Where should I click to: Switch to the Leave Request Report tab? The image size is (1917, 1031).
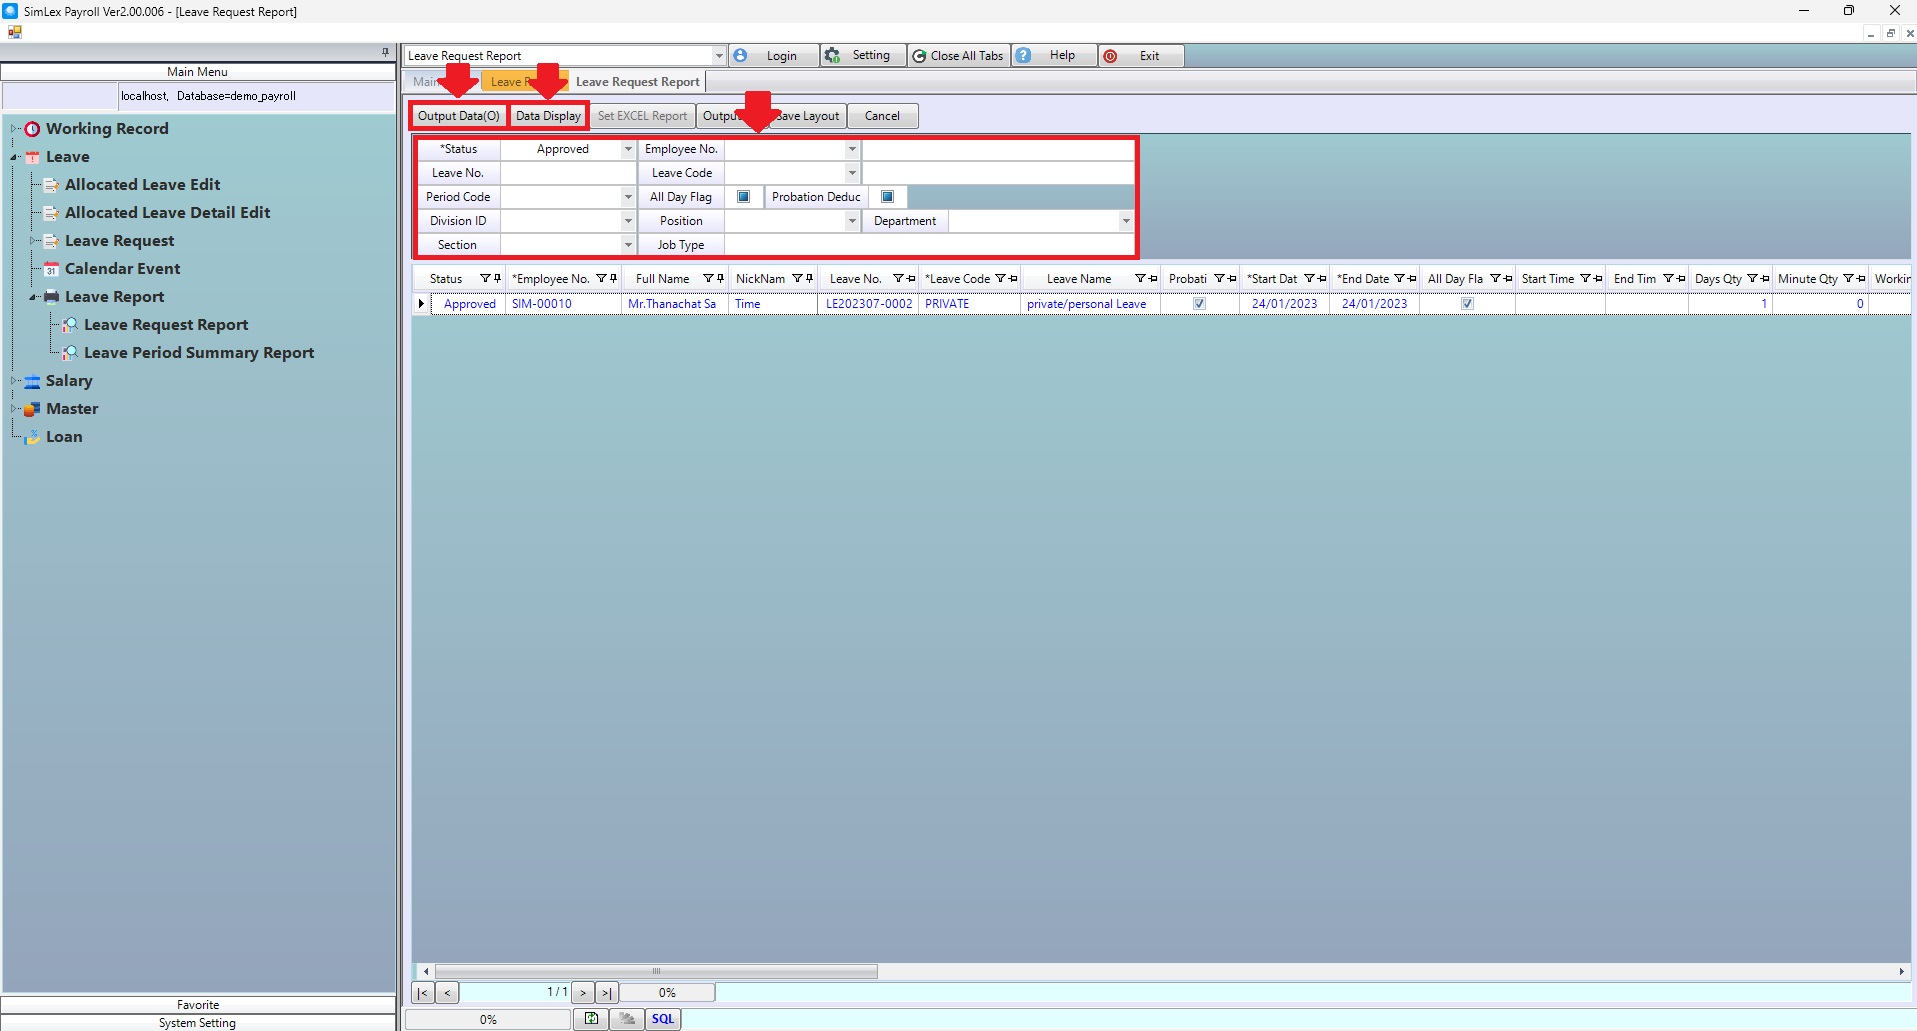637,82
